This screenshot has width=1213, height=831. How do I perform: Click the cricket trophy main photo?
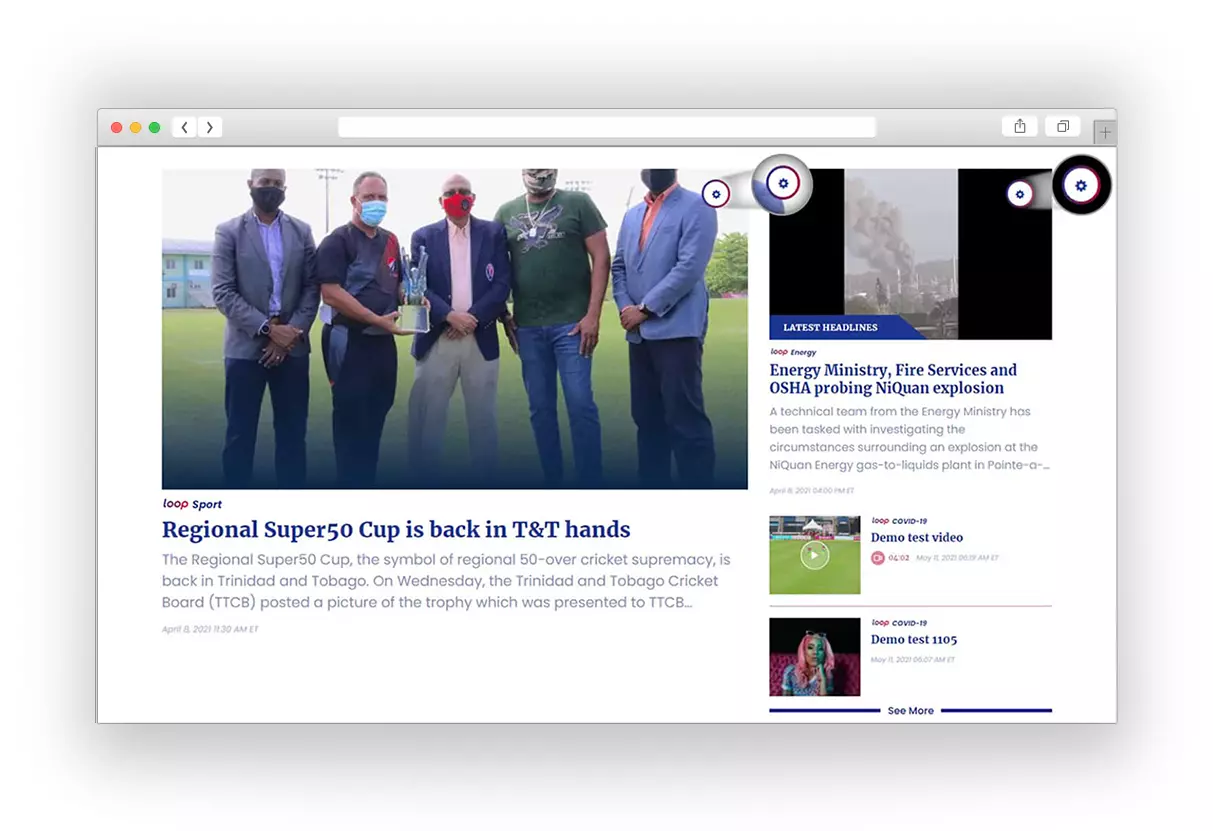click(x=454, y=328)
